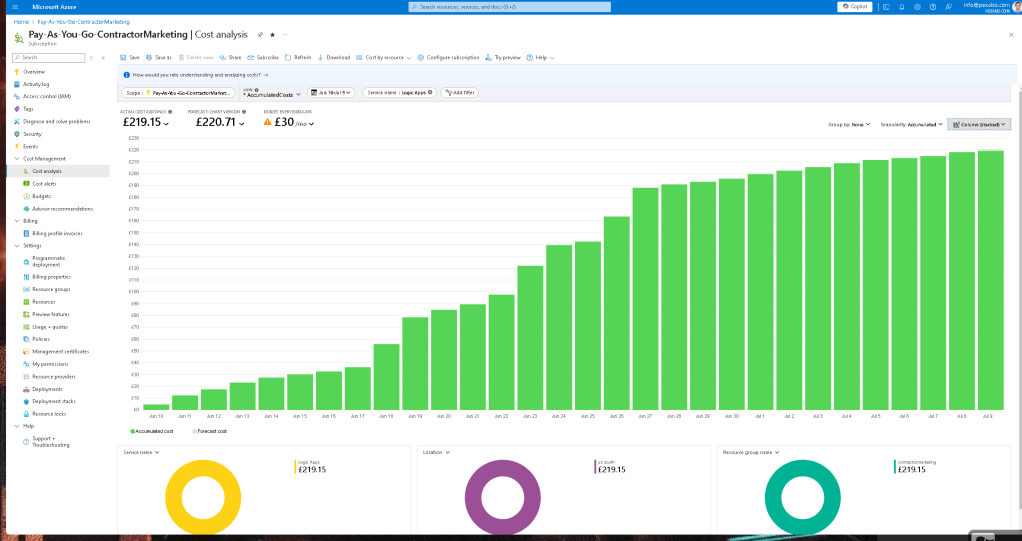Open the date range picker

coord(331,93)
